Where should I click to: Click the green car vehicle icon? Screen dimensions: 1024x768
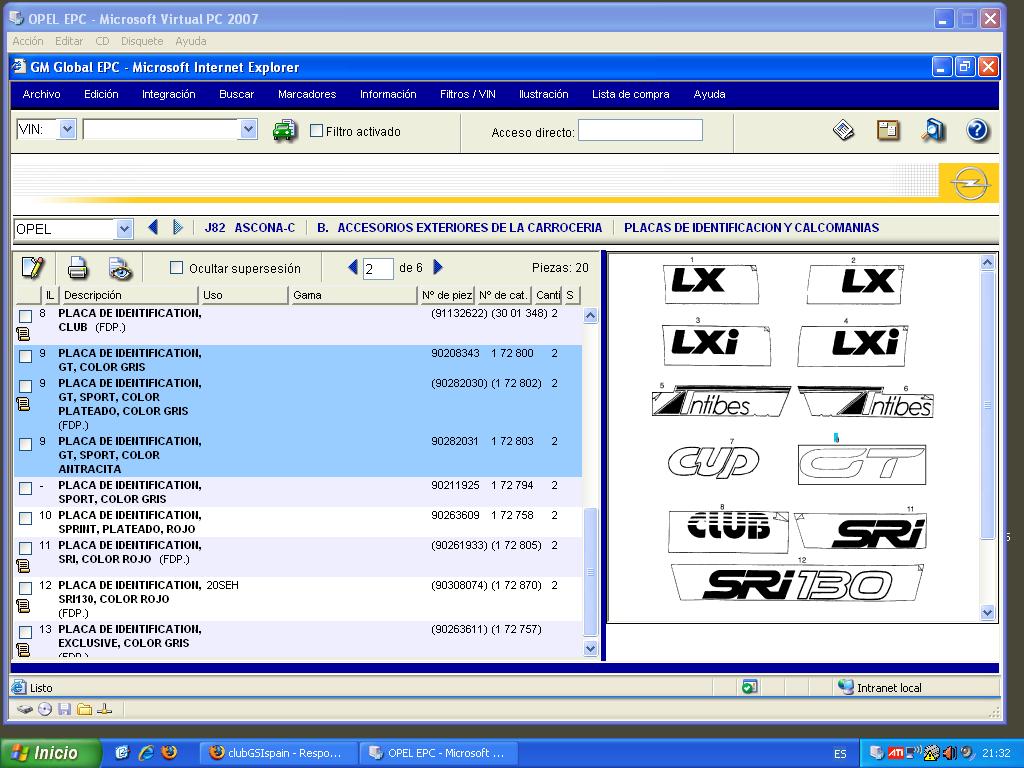285,131
